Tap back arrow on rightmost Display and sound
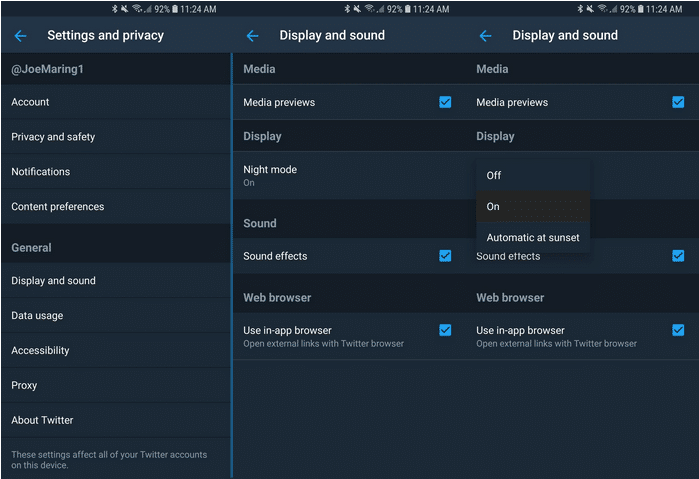 click(485, 36)
